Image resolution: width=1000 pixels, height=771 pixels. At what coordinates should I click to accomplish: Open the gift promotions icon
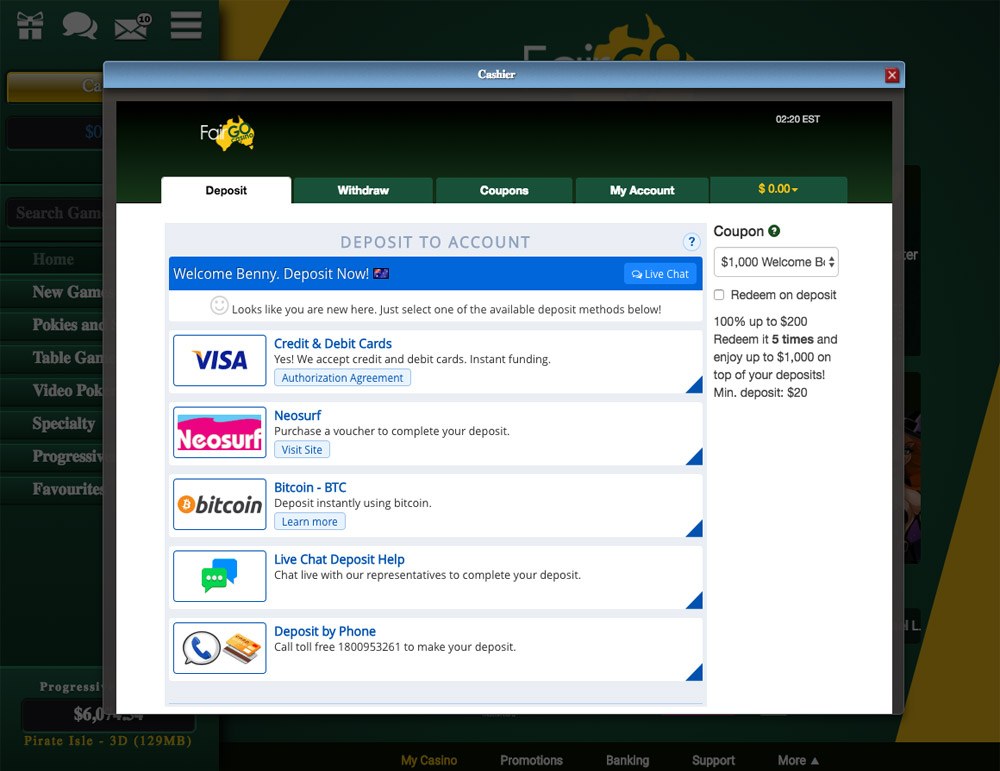coord(30,26)
